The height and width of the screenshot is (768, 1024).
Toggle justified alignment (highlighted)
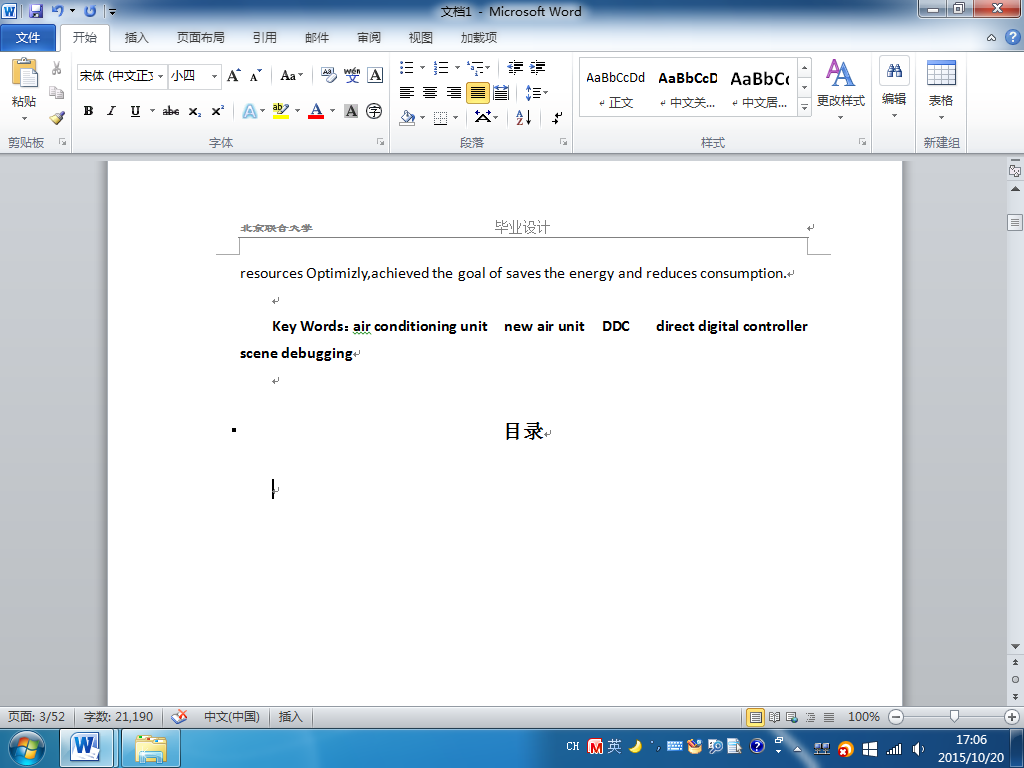tap(477, 93)
